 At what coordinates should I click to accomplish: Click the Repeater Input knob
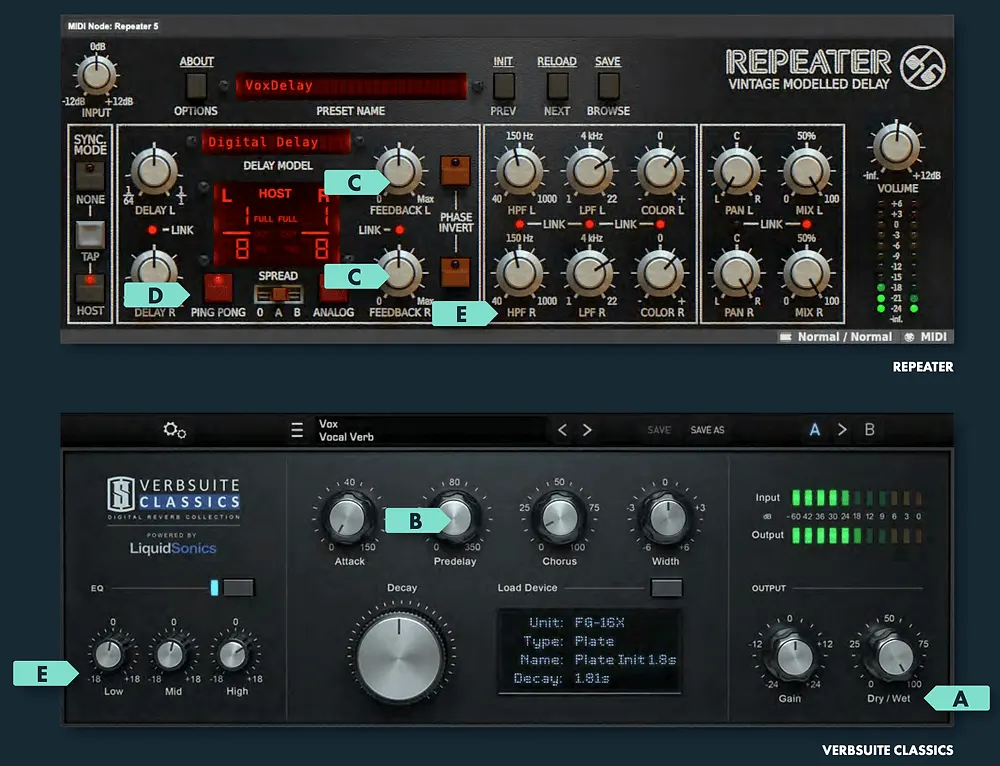pyautogui.click(x=96, y=75)
